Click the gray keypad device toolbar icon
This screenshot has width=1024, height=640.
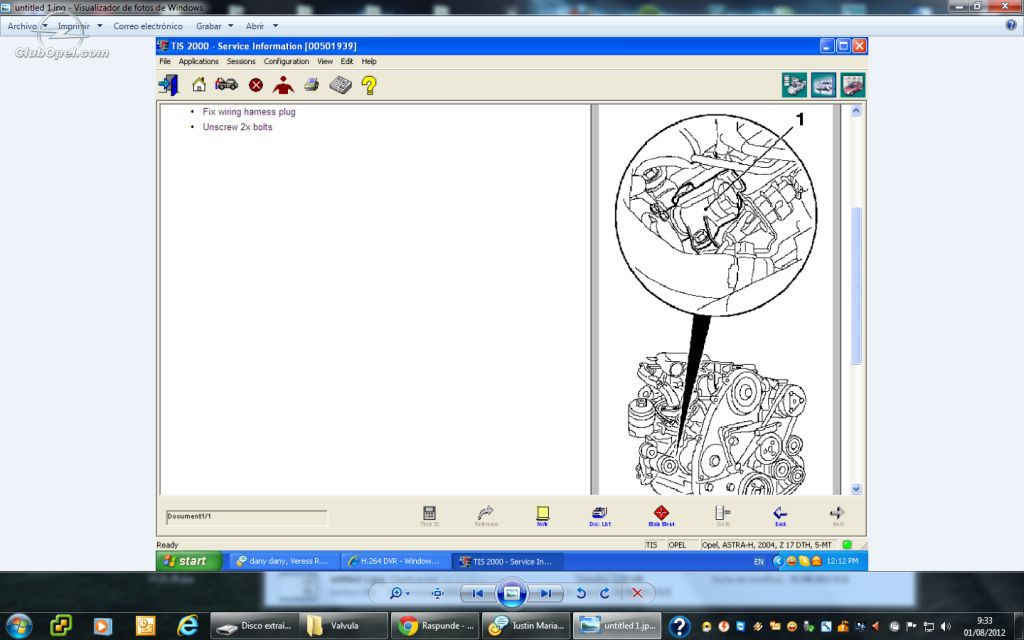[340, 85]
